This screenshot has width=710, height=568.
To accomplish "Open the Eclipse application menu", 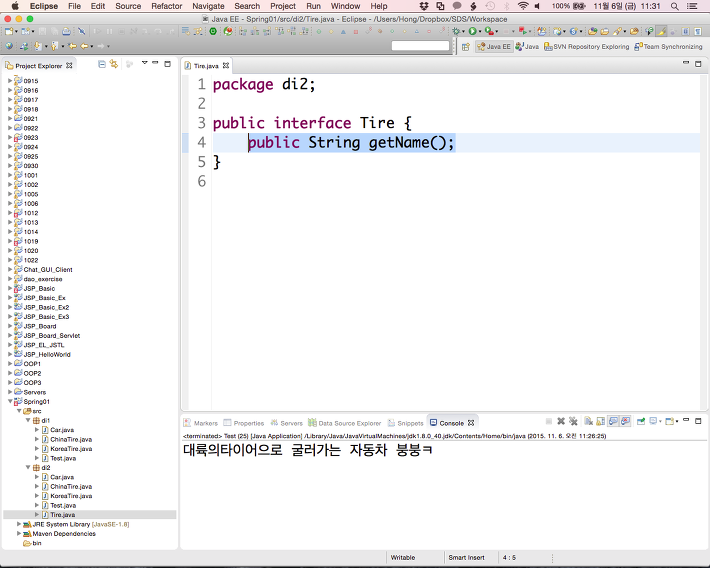I will [x=43, y=6].
